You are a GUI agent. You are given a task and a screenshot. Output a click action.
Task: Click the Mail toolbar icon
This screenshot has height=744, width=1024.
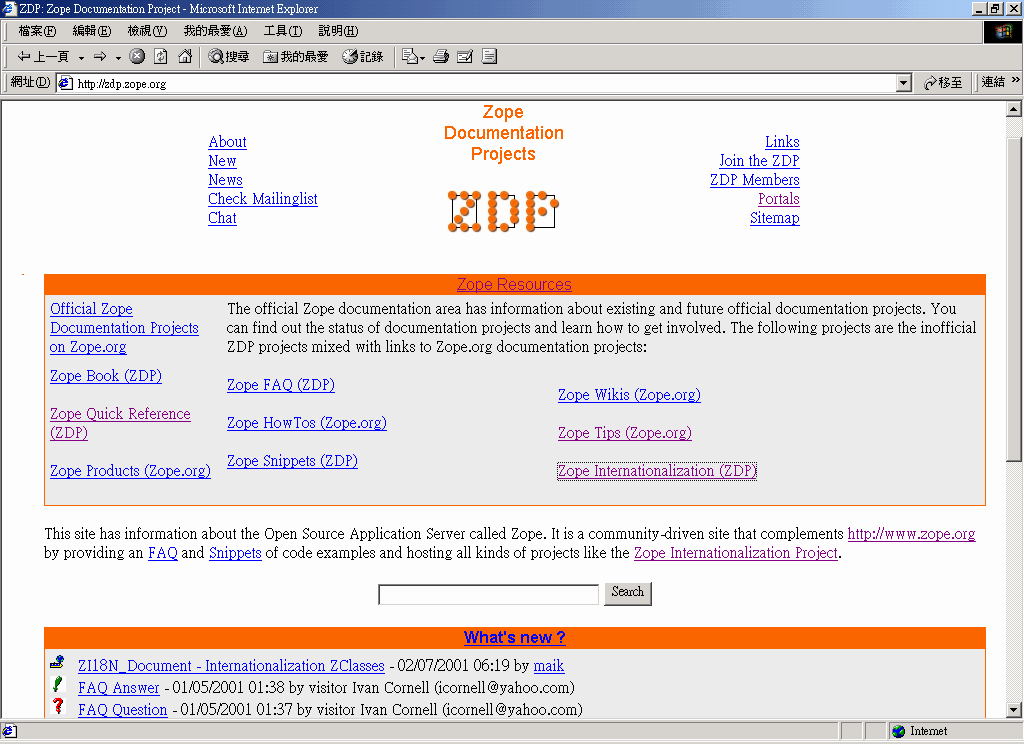click(x=409, y=57)
